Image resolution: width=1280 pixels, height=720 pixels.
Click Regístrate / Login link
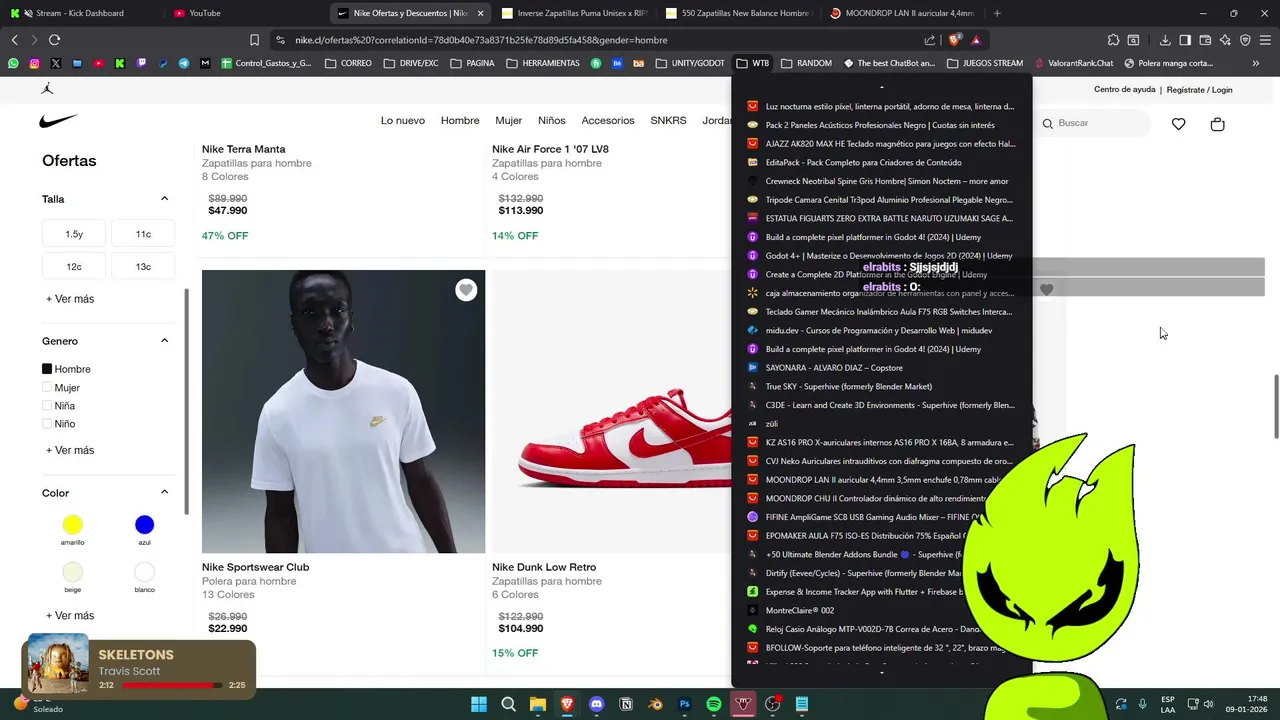click(x=1199, y=89)
